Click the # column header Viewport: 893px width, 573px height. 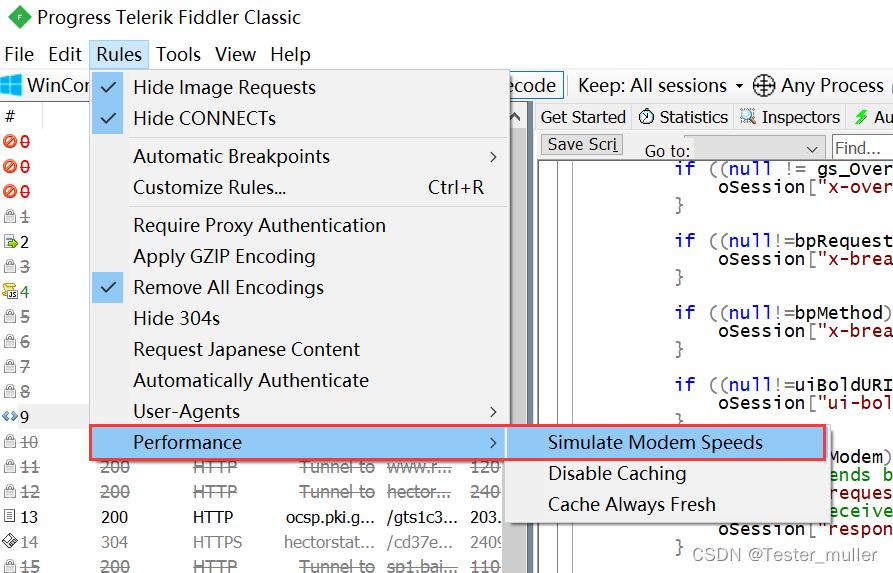[10, 117]
